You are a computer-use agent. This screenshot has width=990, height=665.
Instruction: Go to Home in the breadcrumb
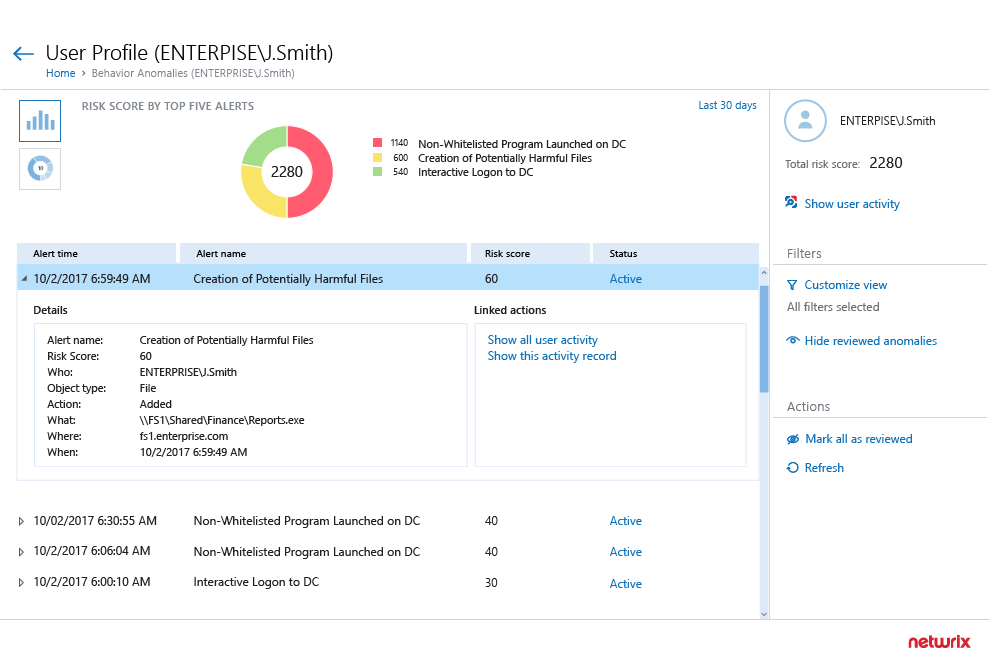60,73
